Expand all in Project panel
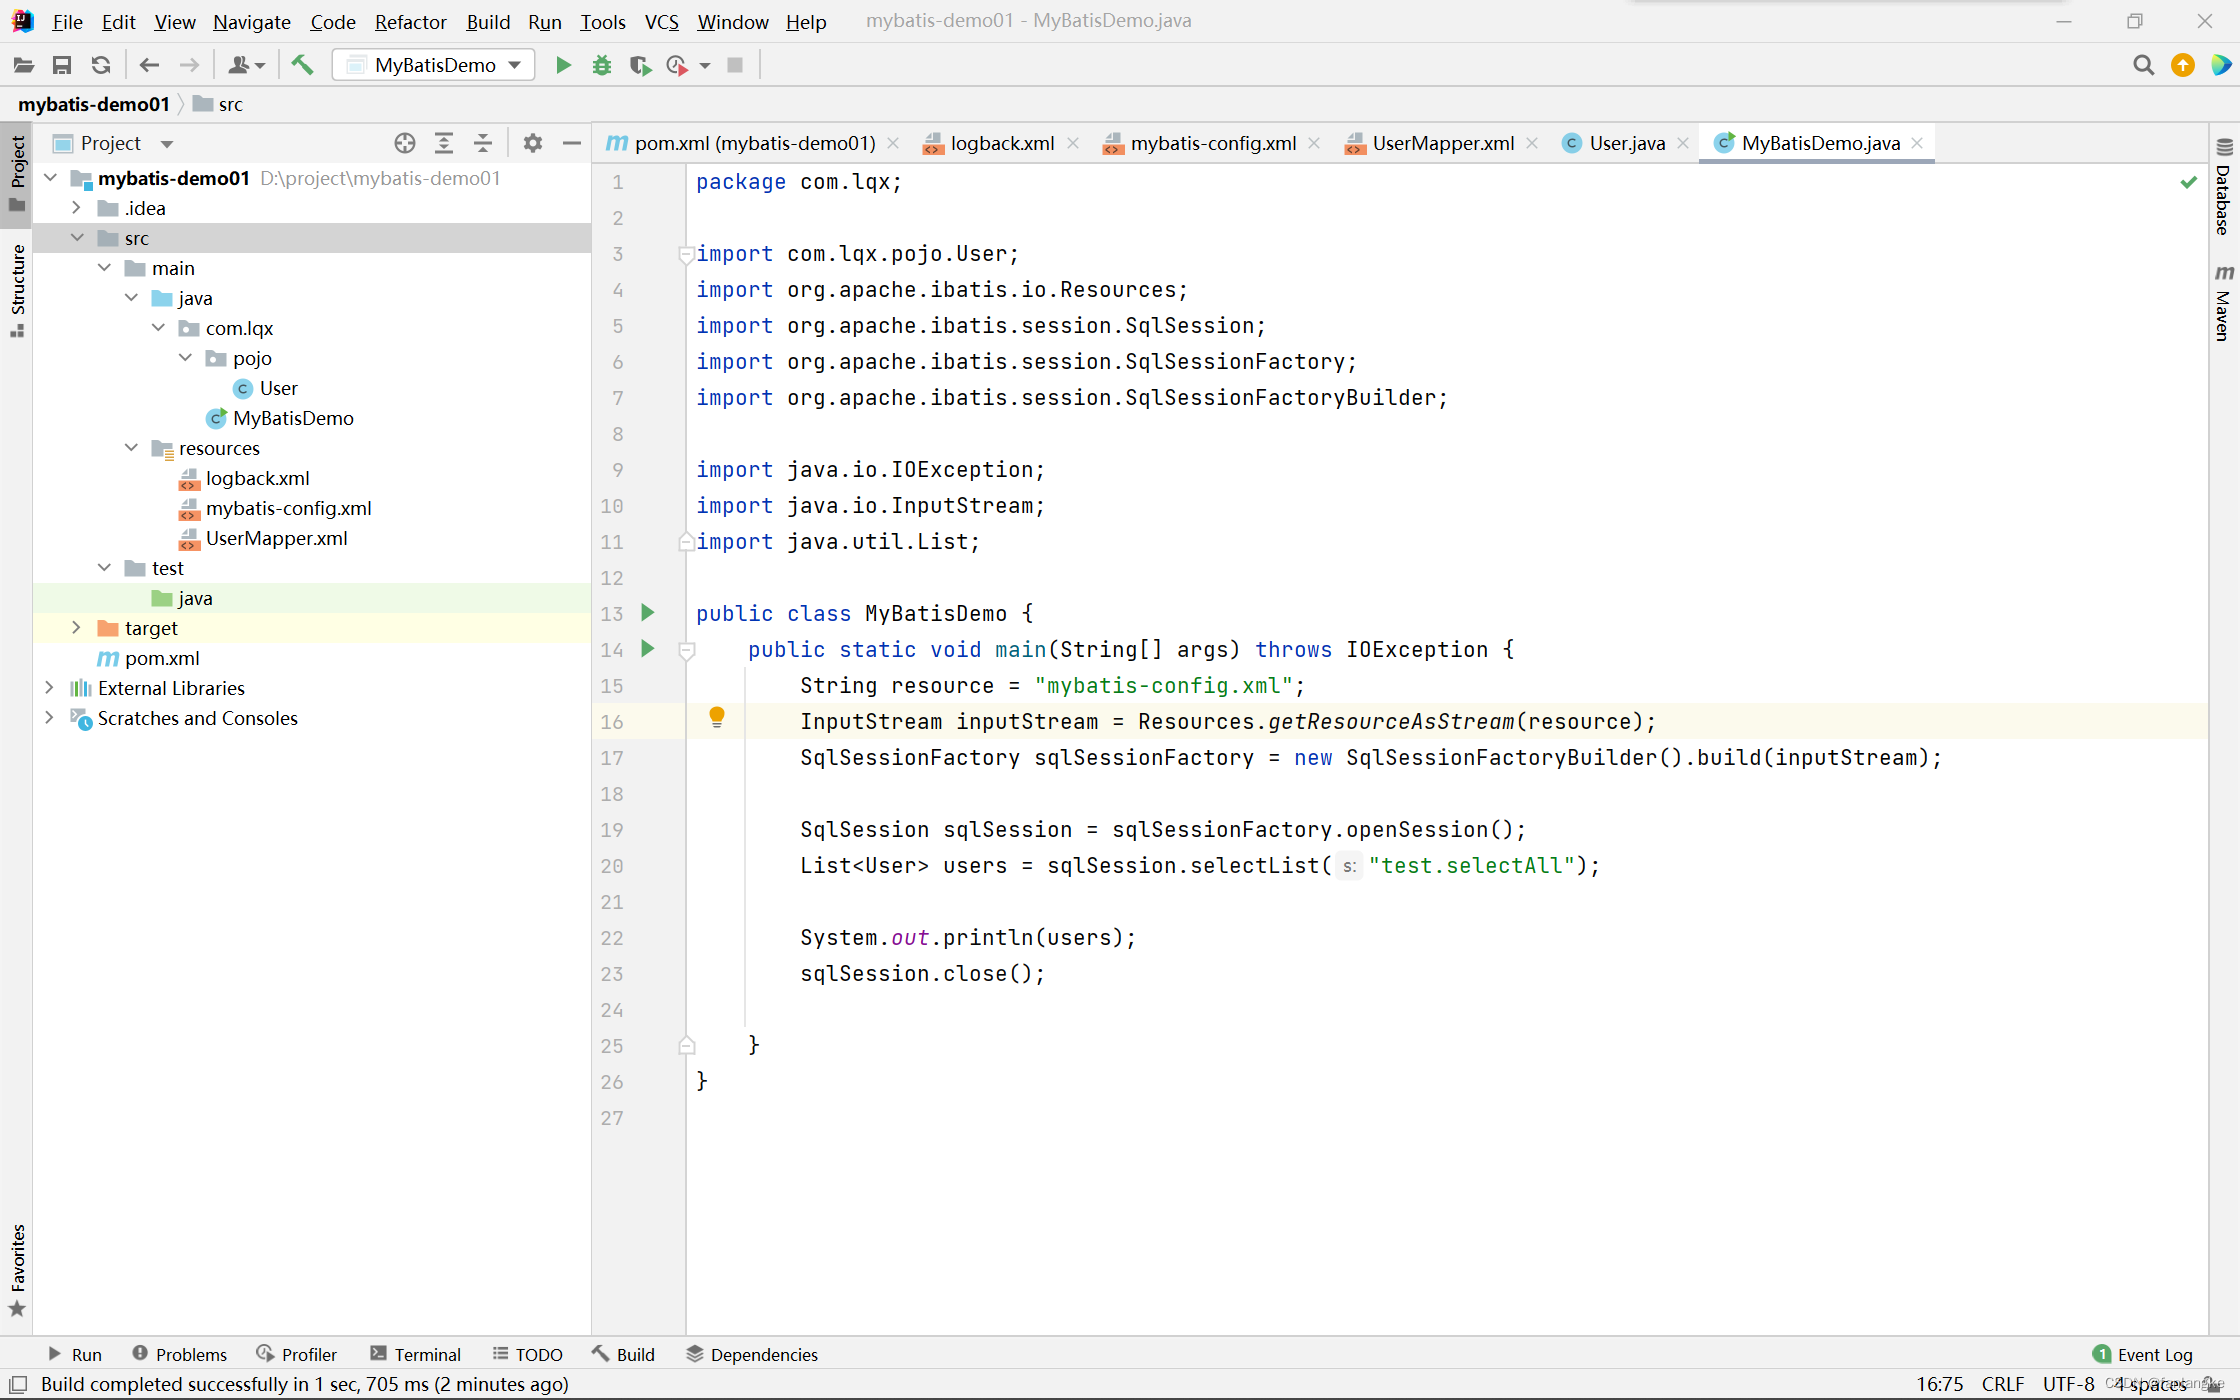The width and height of the screenshot is (2240, 1400). [x=444, y=143]
